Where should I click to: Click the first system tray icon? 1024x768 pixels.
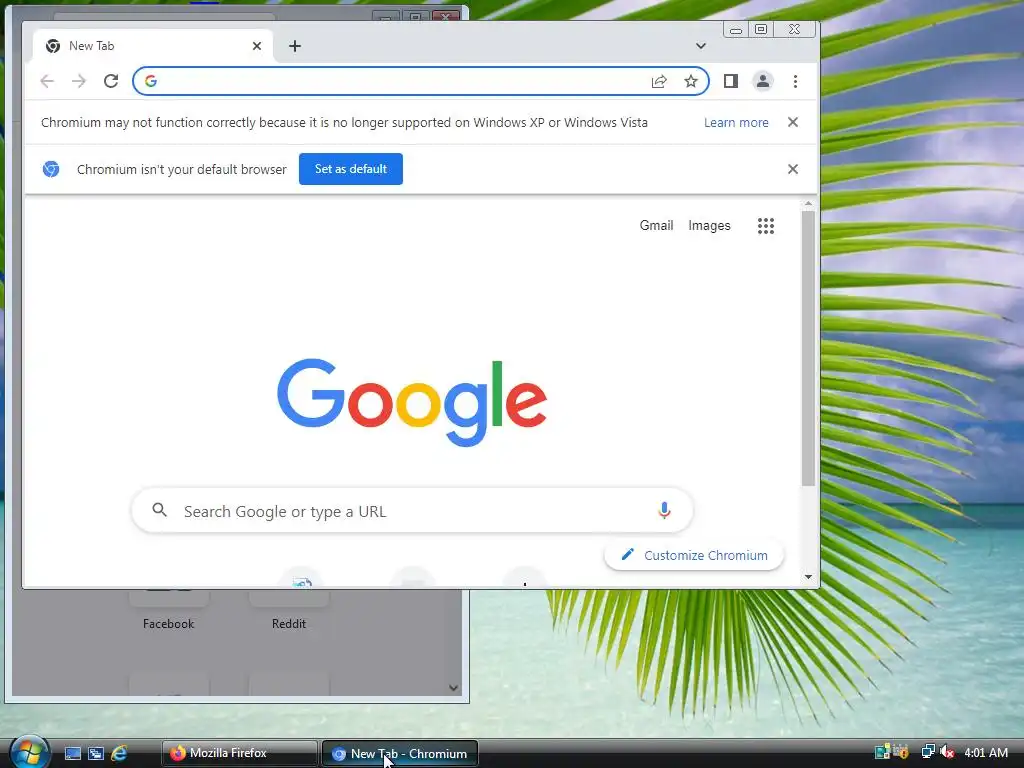point(882,752)
